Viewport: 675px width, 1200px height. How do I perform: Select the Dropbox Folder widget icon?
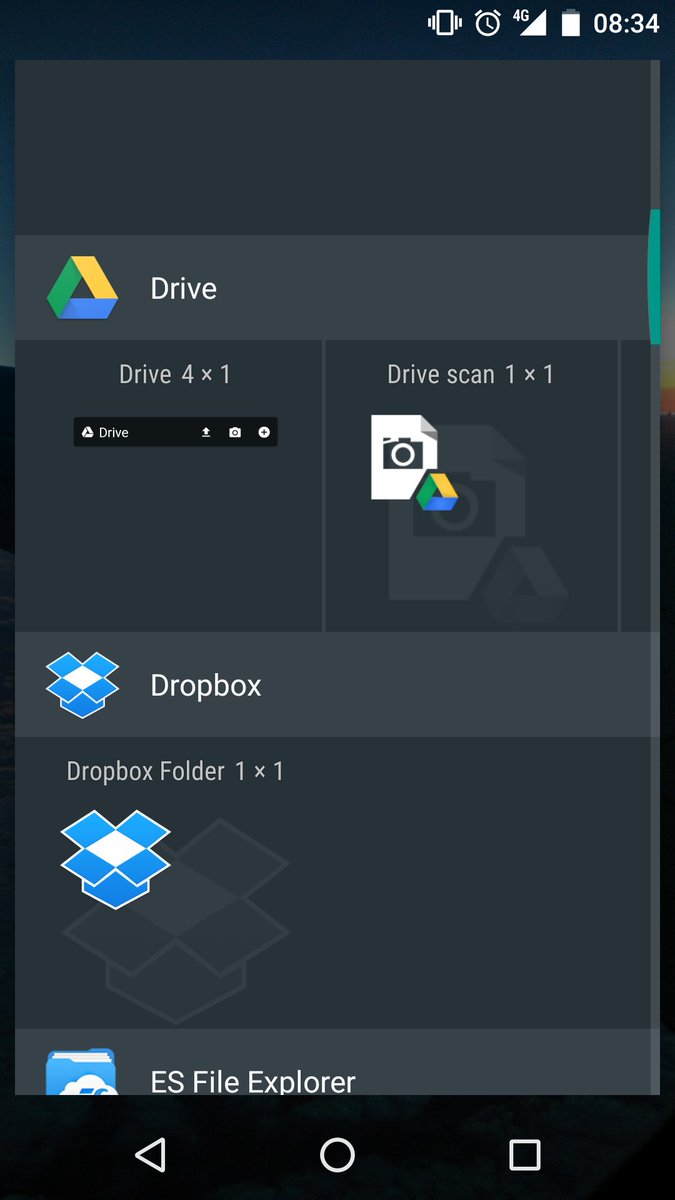(x=115, y=859)
